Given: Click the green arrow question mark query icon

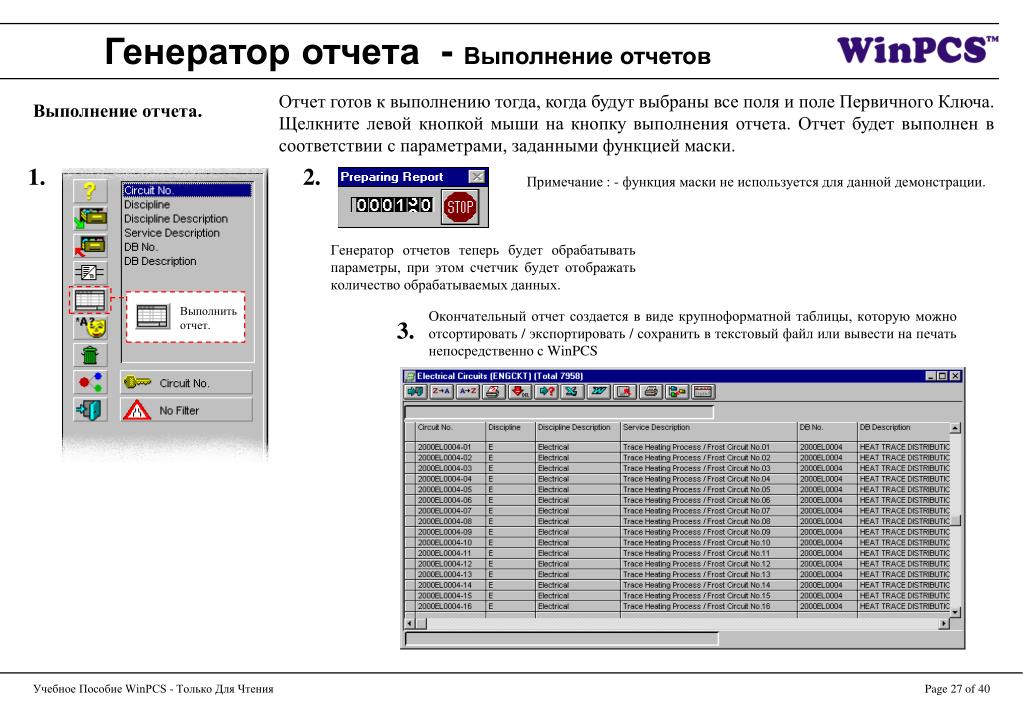Looking at the screenshot, I should [x=546, y=392].
